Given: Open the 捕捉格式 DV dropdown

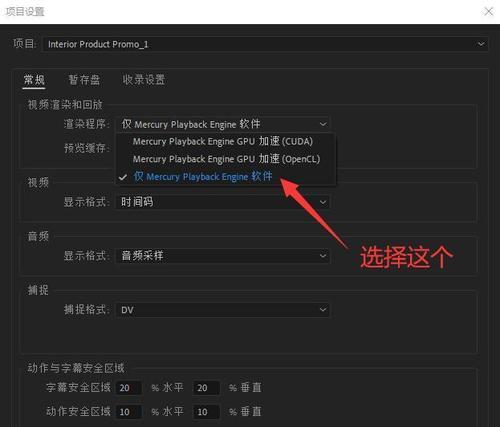Looking at the screenshot, I should click(223, 310).
